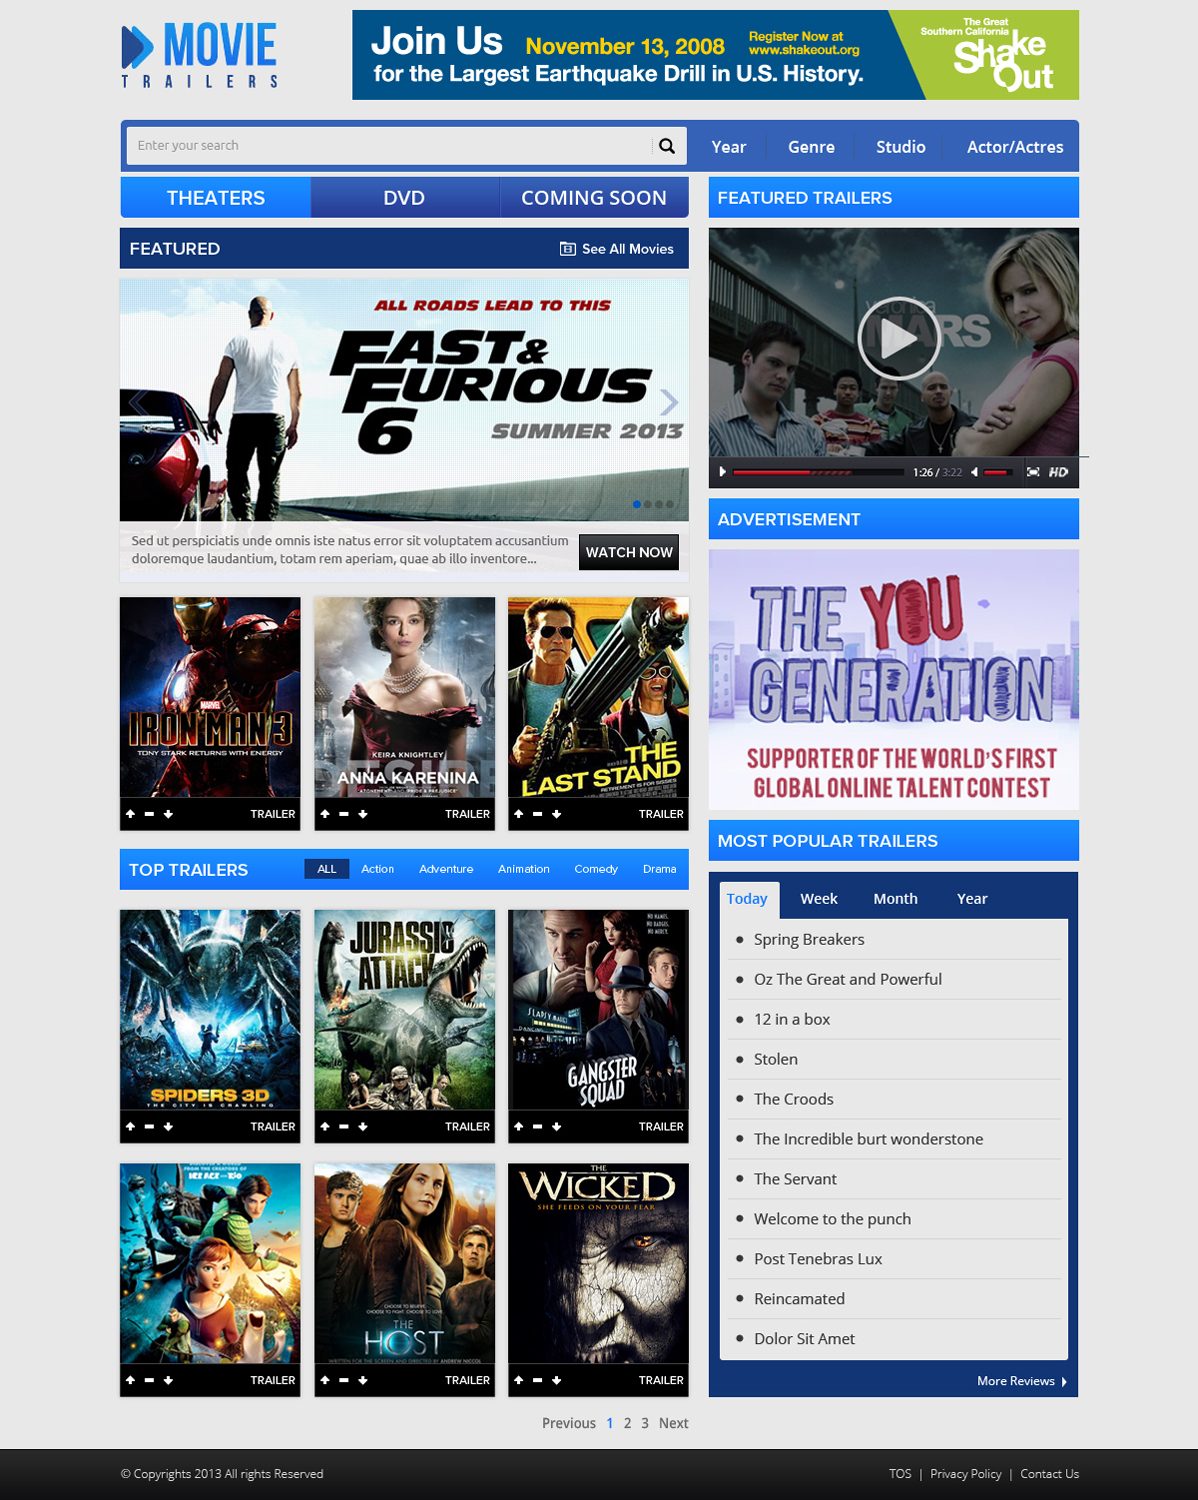1198x1500 pixels.
Task: Filter top trailers by Adventure
Action: 446,869
